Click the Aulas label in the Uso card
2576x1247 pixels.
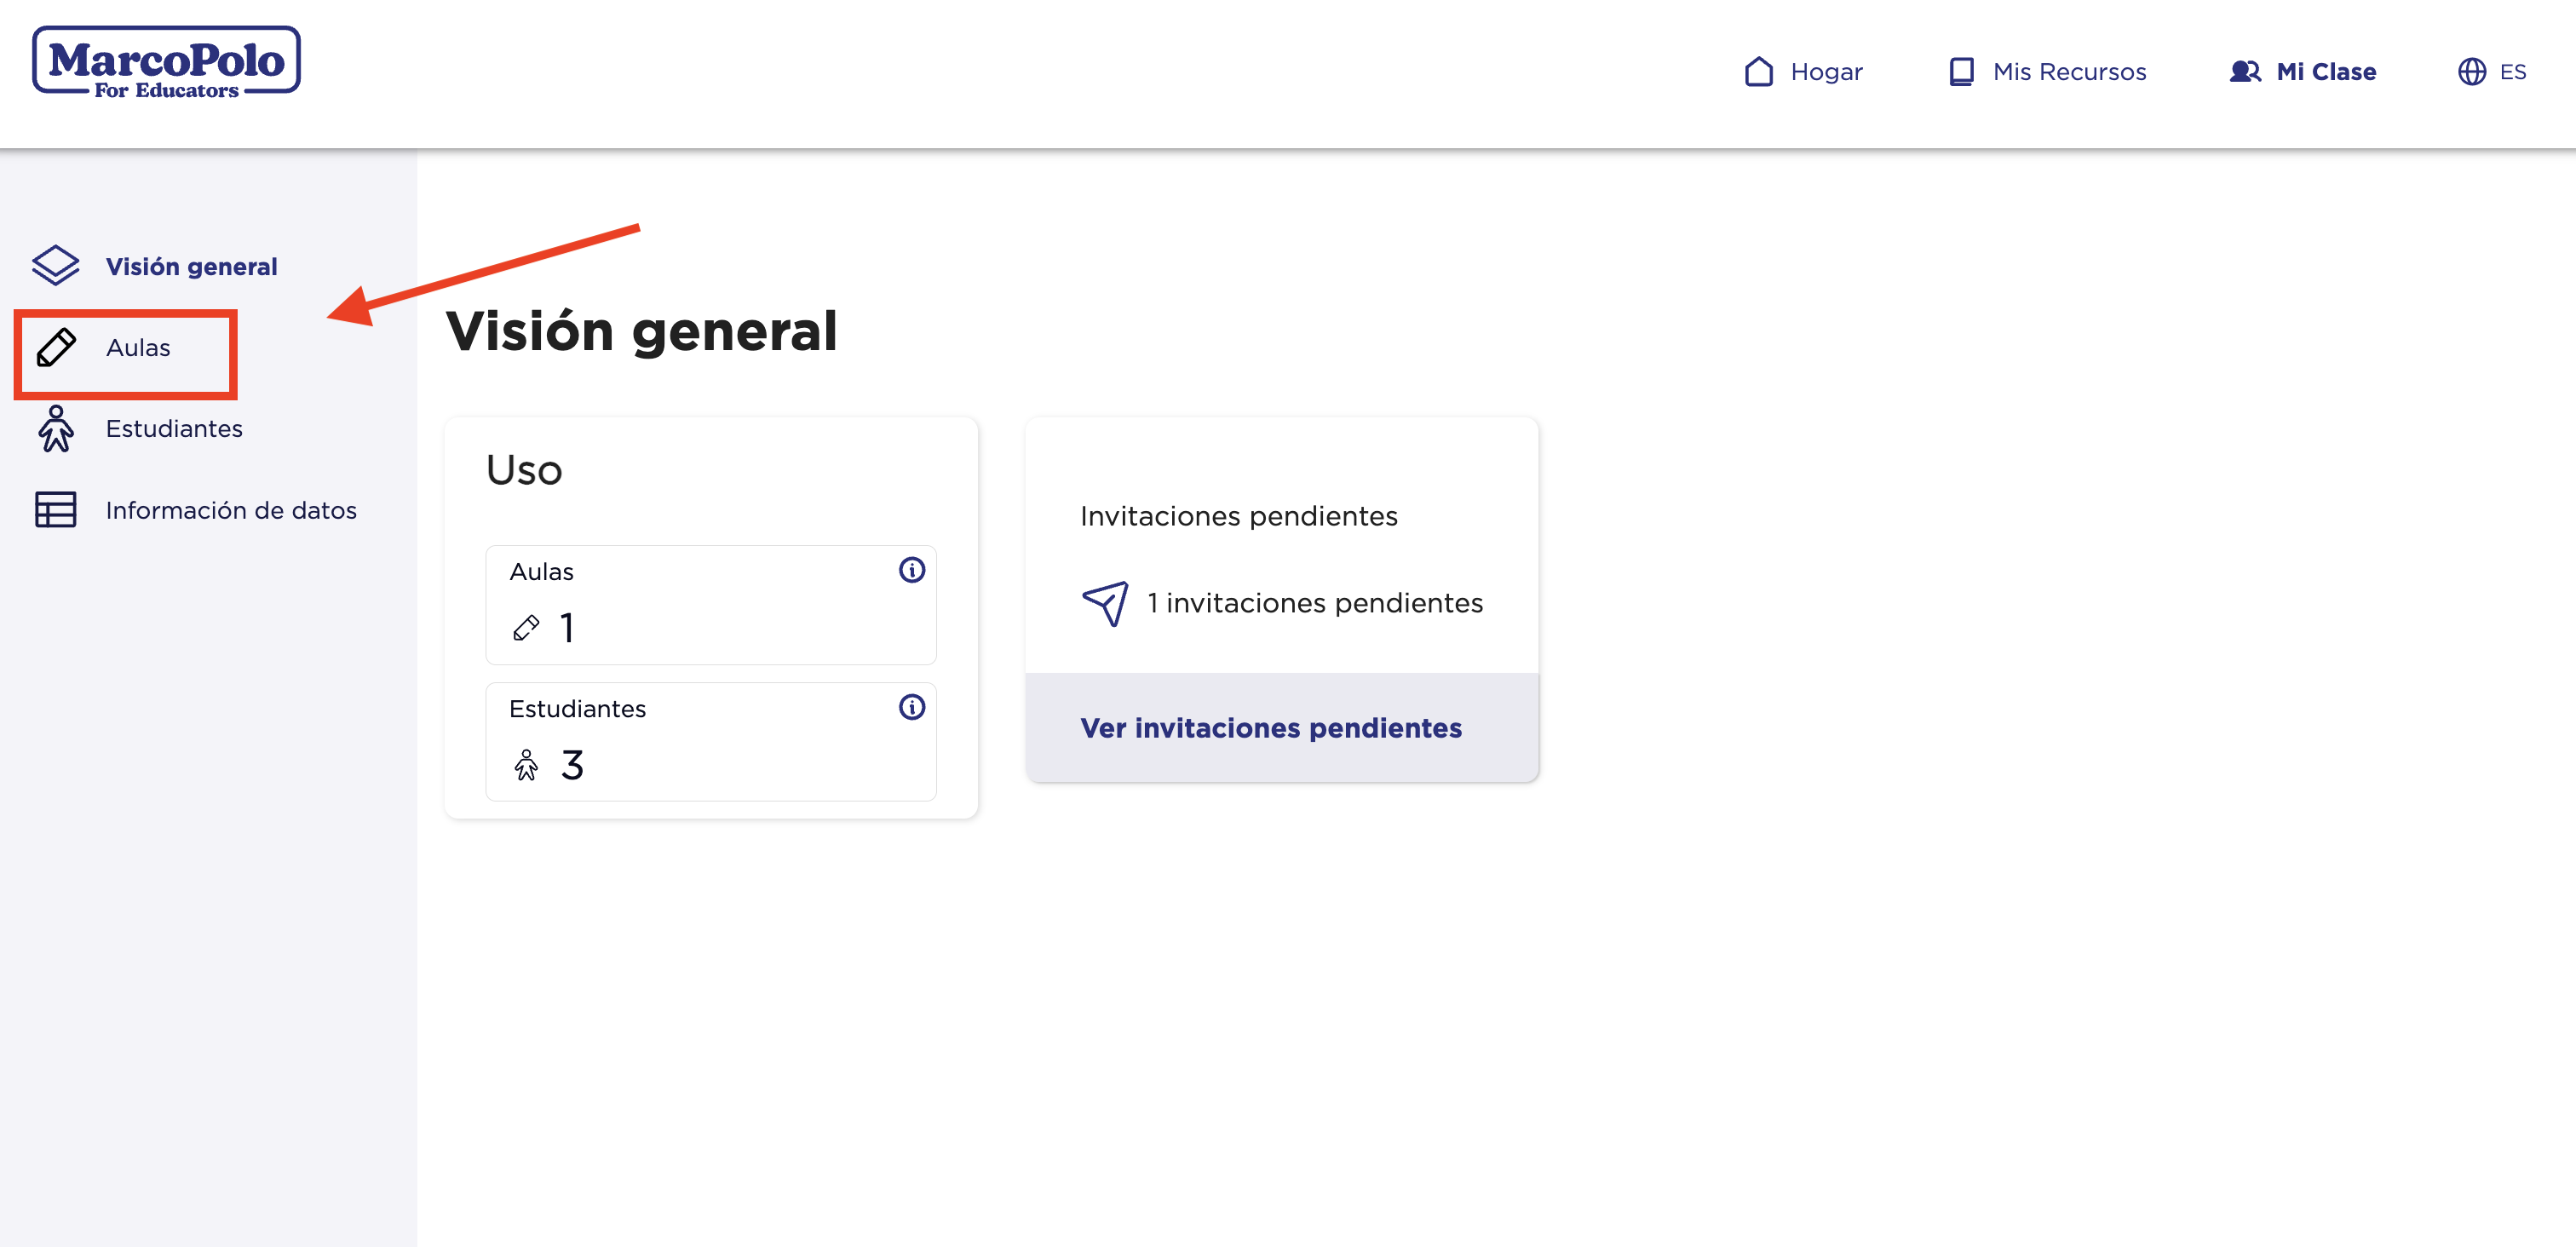click(541, 572)
